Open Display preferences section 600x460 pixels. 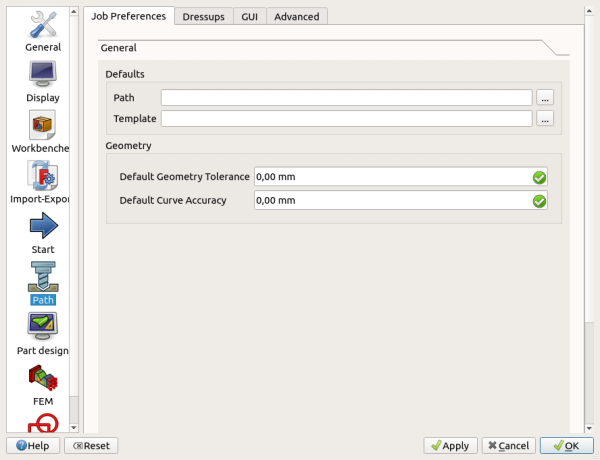point(43,82)
